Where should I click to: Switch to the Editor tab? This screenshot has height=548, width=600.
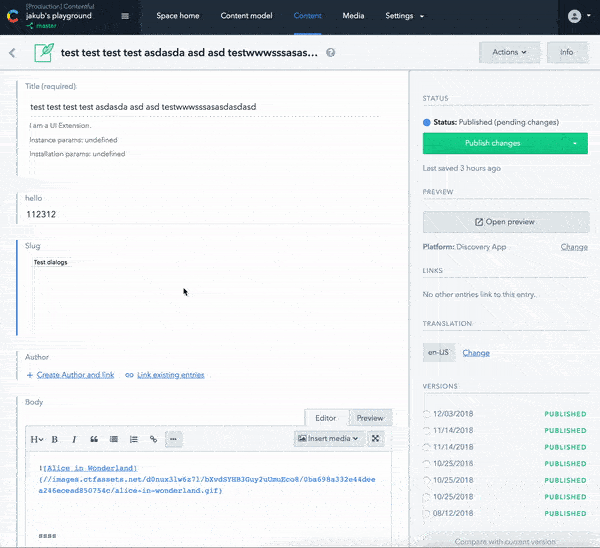326,418
